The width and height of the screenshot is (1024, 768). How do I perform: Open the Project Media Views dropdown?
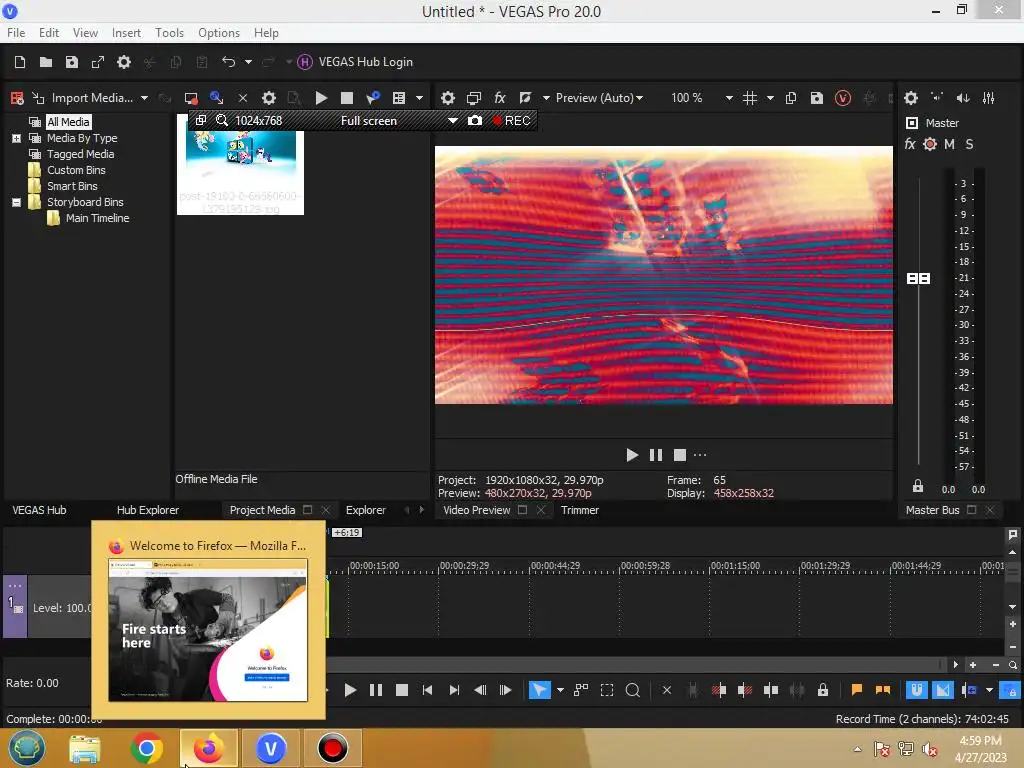(419, 98)
